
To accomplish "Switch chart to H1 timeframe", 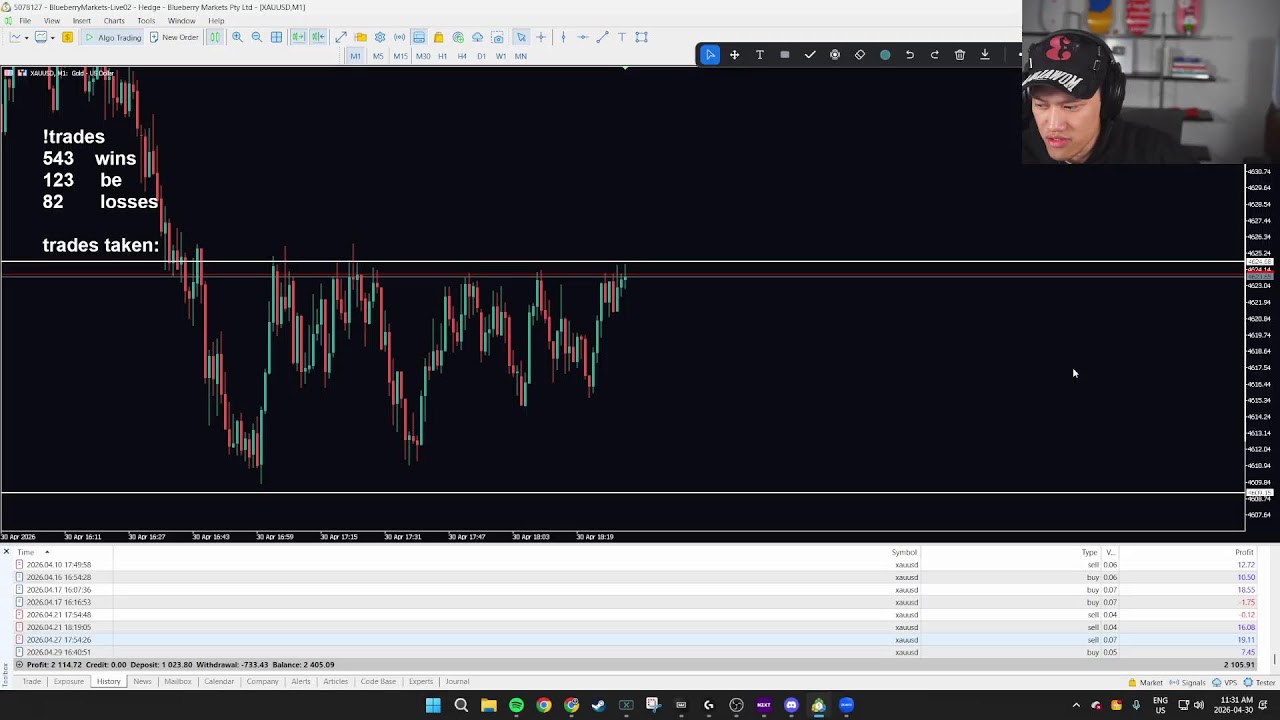I will coord(442,56).
